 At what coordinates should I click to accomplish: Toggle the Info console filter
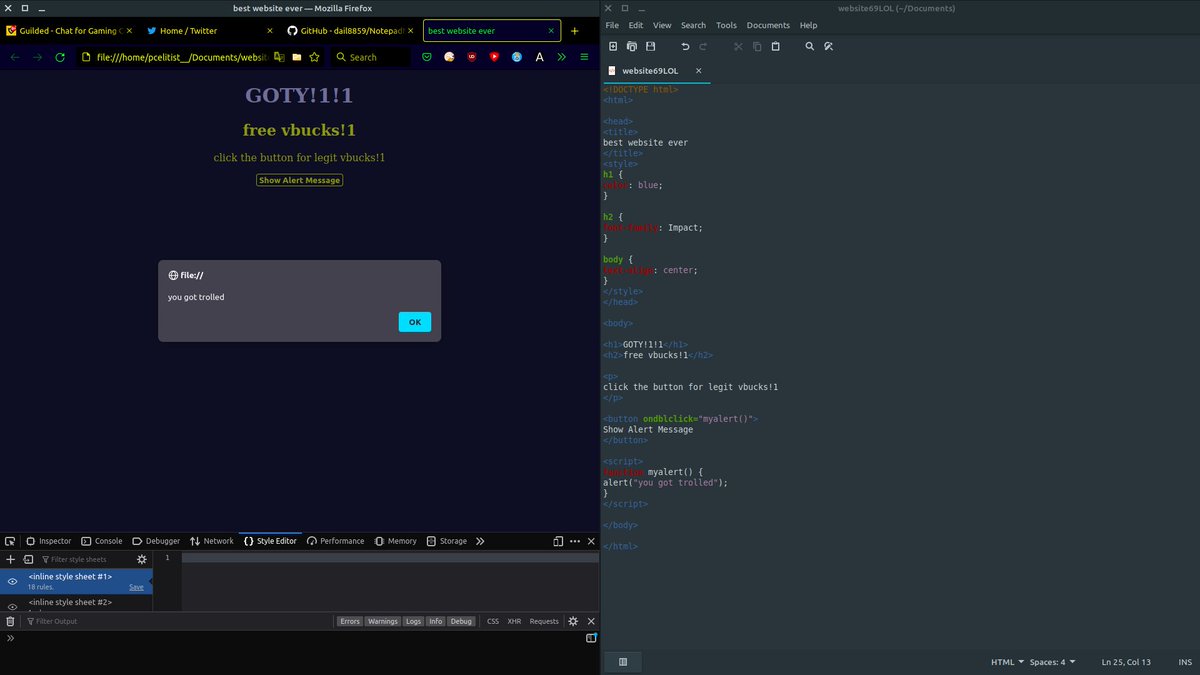point(436,621)
